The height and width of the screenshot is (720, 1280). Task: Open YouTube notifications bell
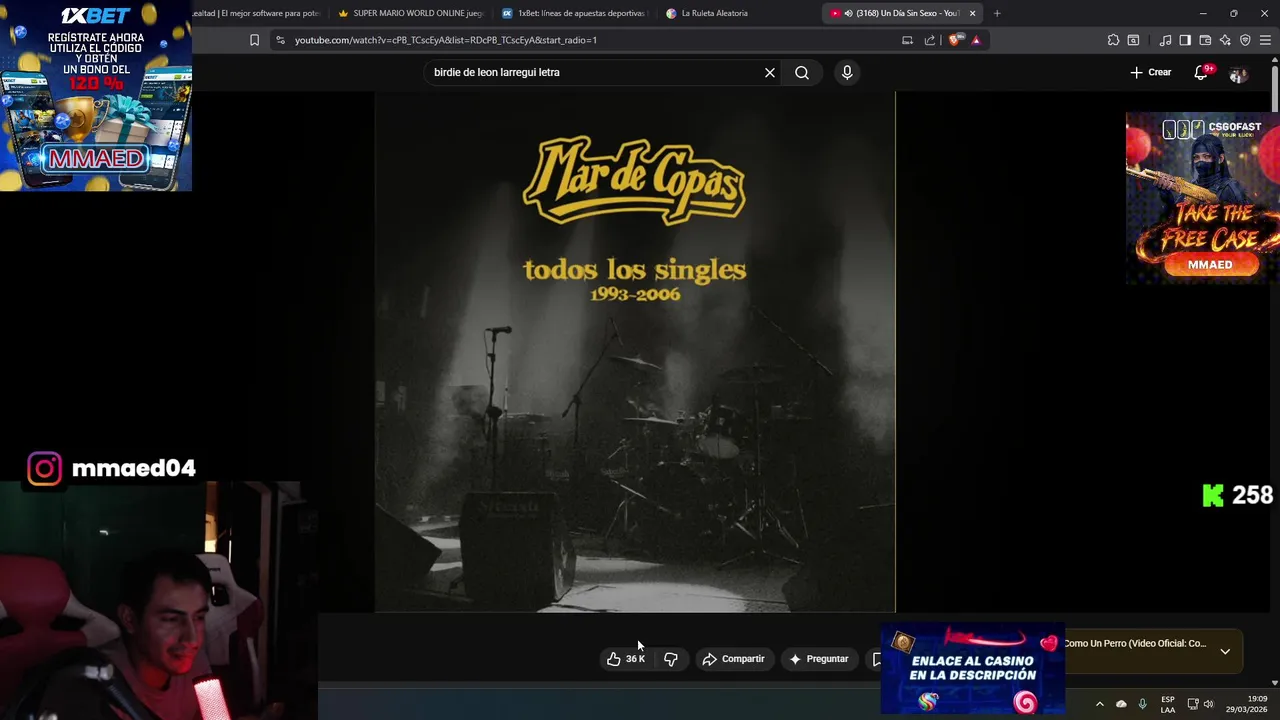click(1201, 72)
